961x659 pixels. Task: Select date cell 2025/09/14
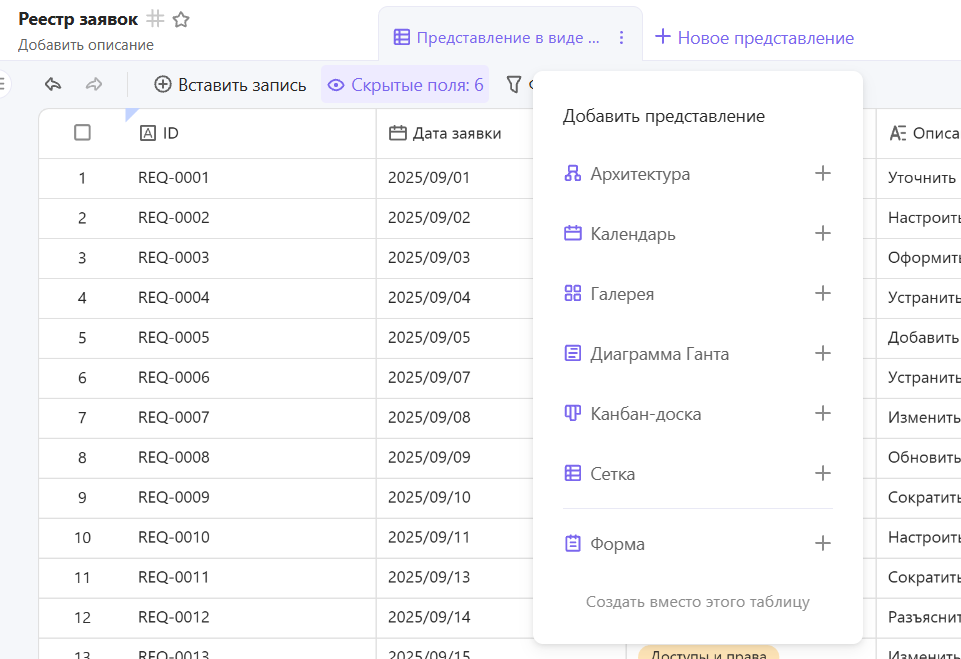(455, 617)
